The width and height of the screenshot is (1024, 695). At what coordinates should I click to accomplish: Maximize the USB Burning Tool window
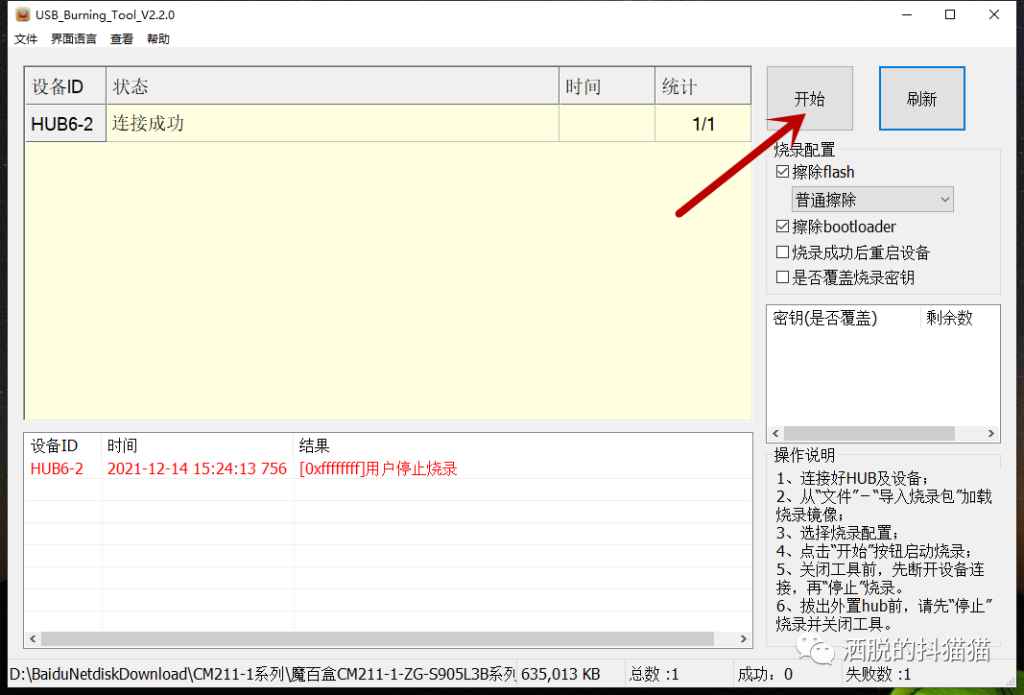click(x=950, y=15)
